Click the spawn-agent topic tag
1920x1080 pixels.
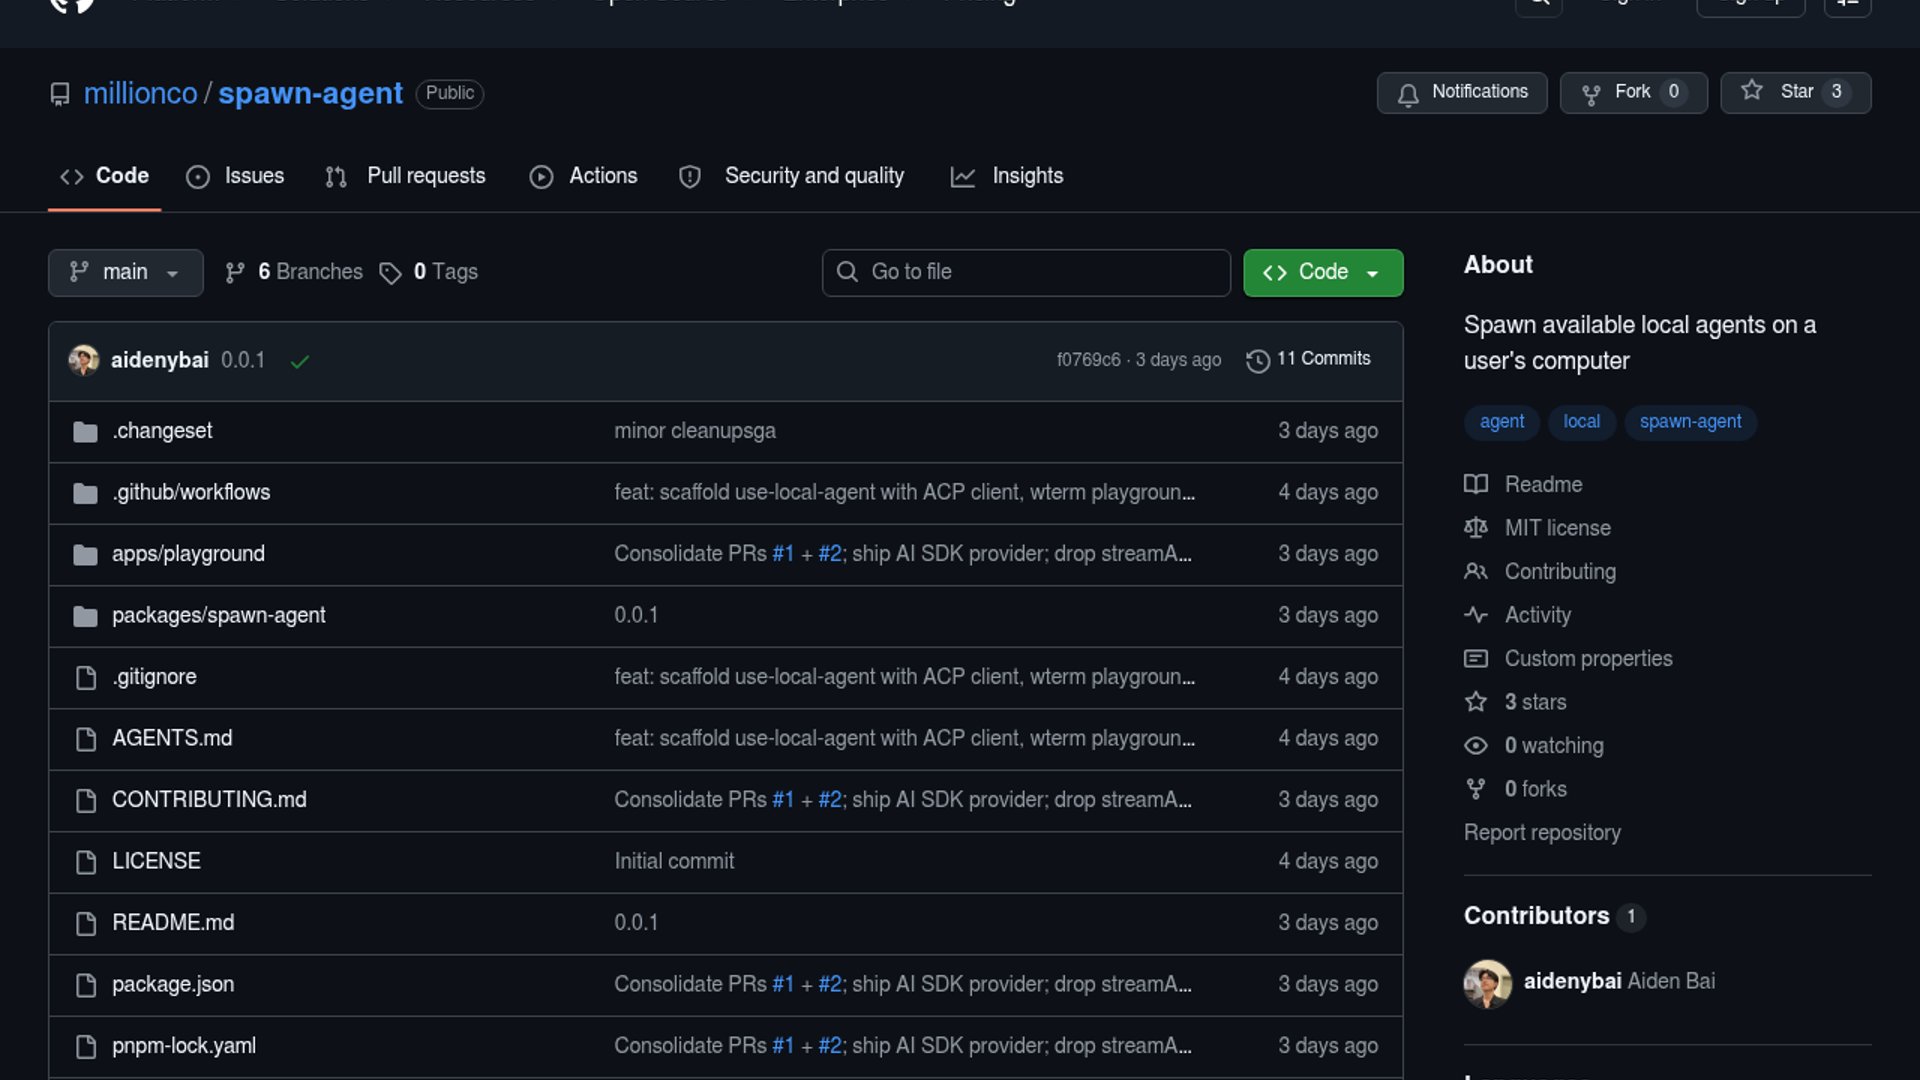(1689, 422)
